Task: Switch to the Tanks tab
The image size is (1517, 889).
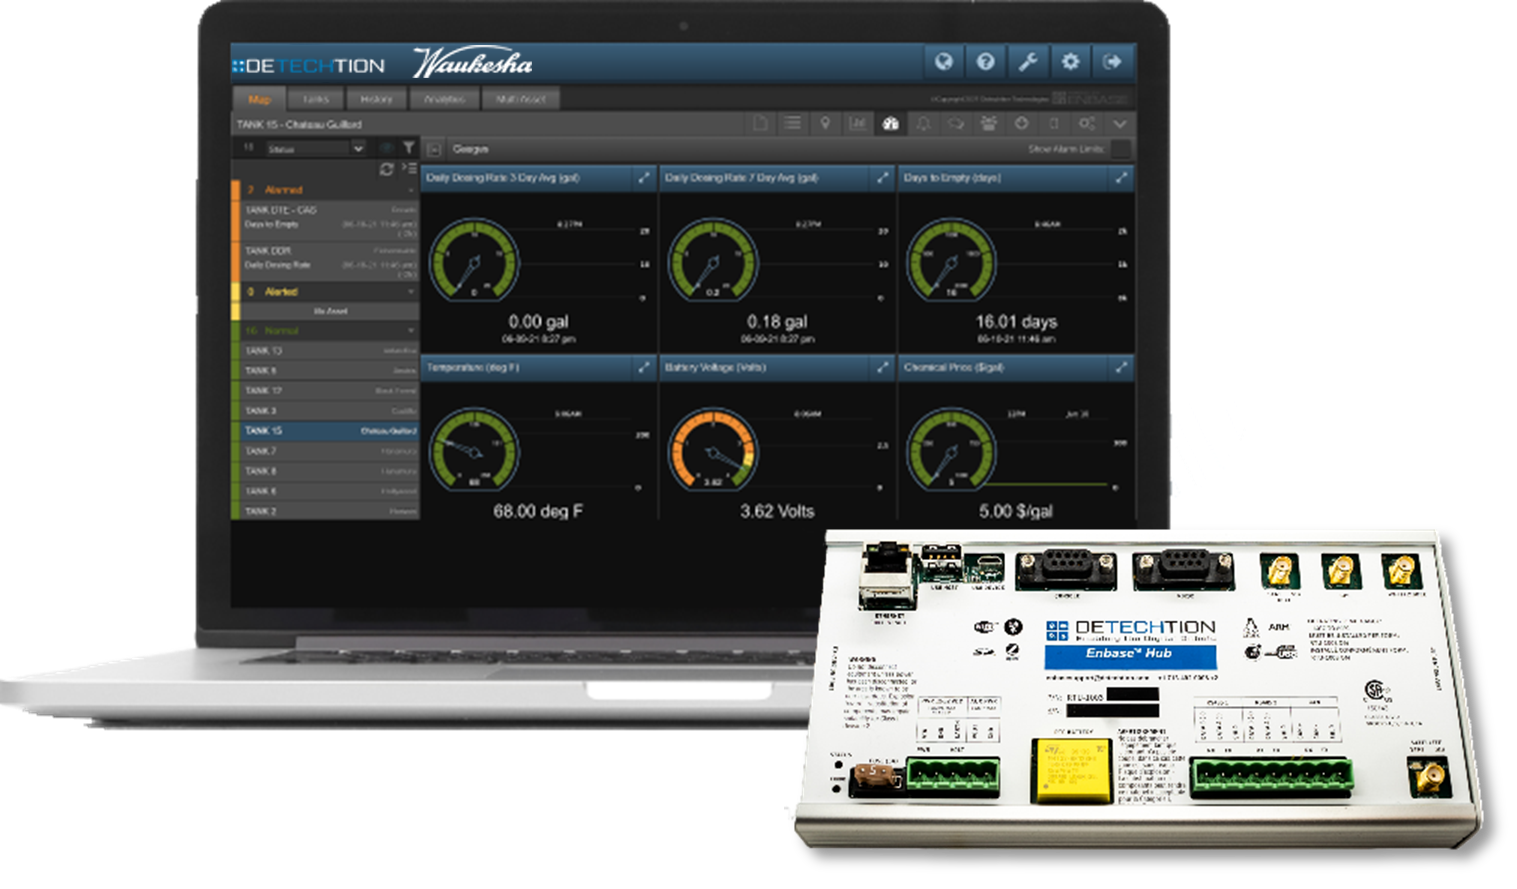Action: pyautogui.click(x=316, y=99)
